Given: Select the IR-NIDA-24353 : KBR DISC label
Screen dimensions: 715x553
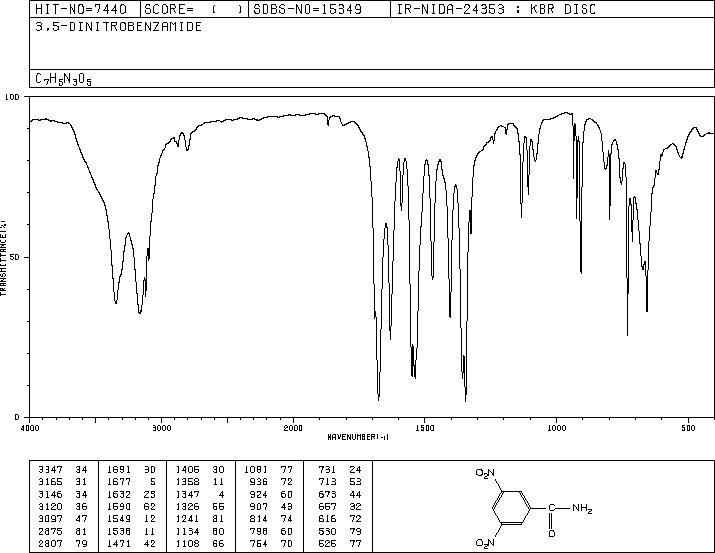Looking at the screenshot, I should [497, 9].
